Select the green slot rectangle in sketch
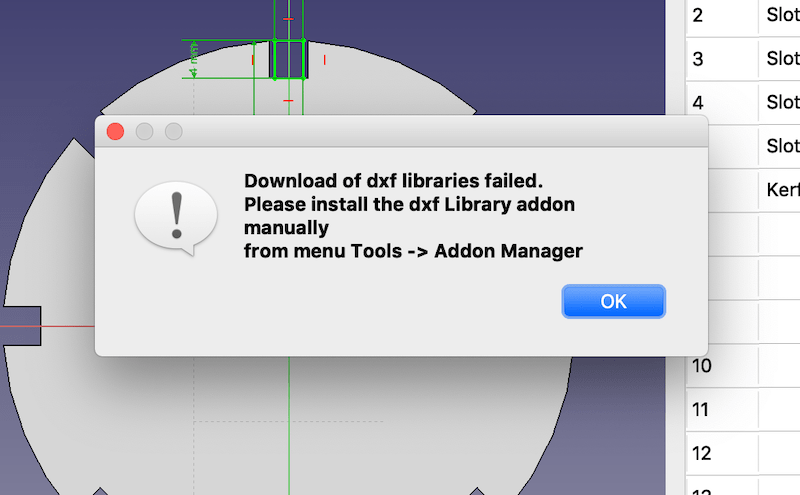 tap(289, 59)
